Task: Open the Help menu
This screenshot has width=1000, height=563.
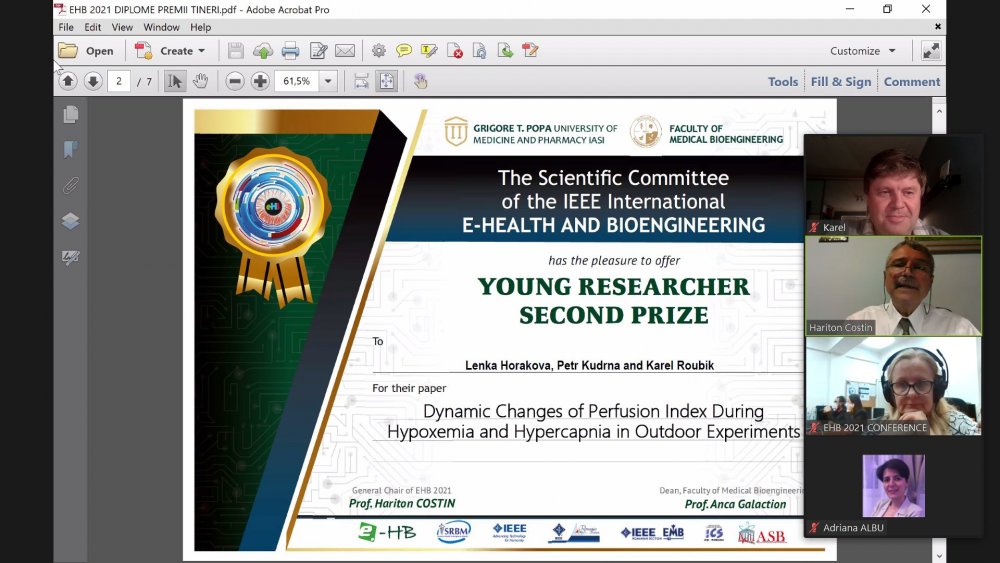Action: (x=200, y=27)
